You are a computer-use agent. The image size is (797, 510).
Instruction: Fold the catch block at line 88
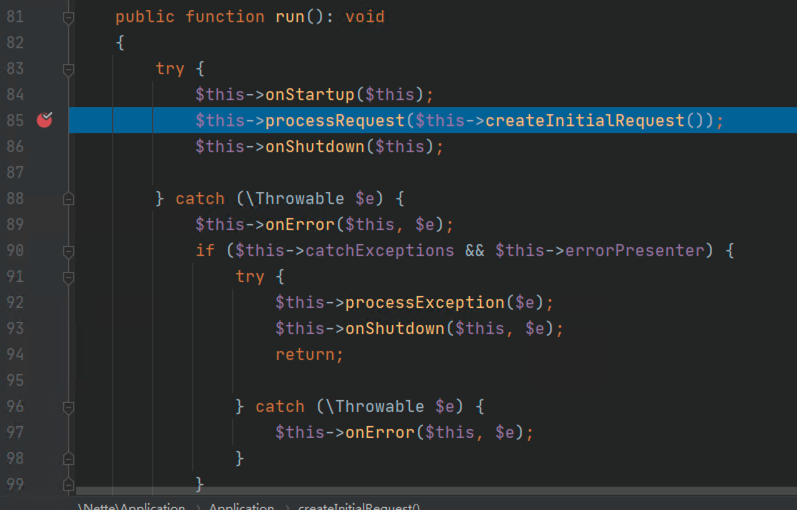(x=68, y=199)
